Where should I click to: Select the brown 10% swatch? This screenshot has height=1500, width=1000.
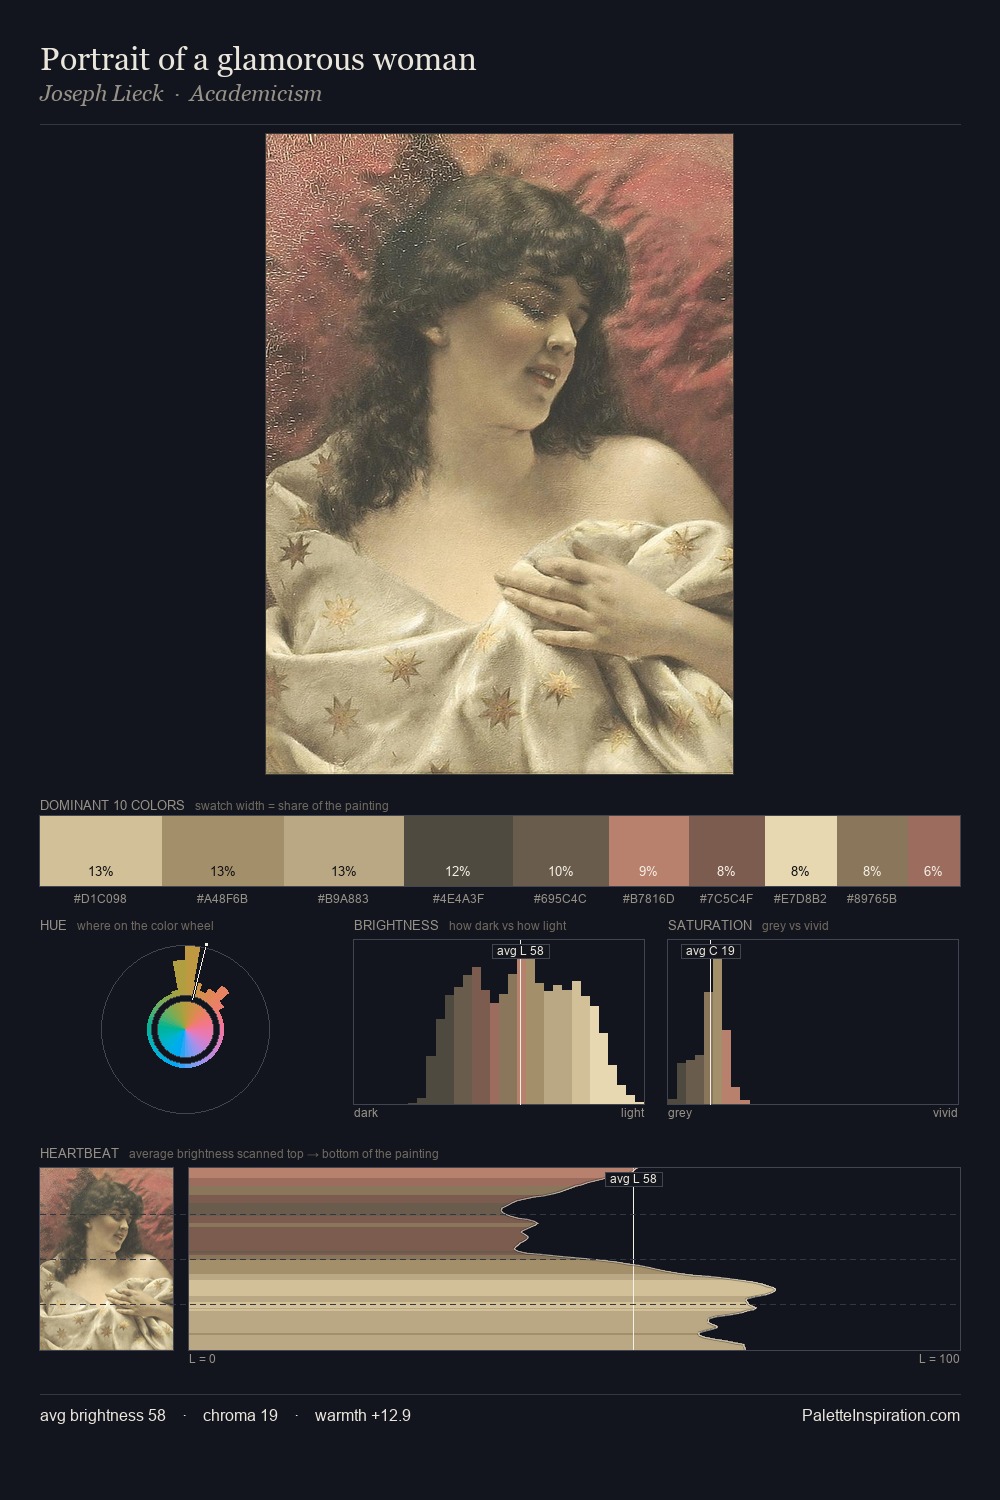pos(560,851)
